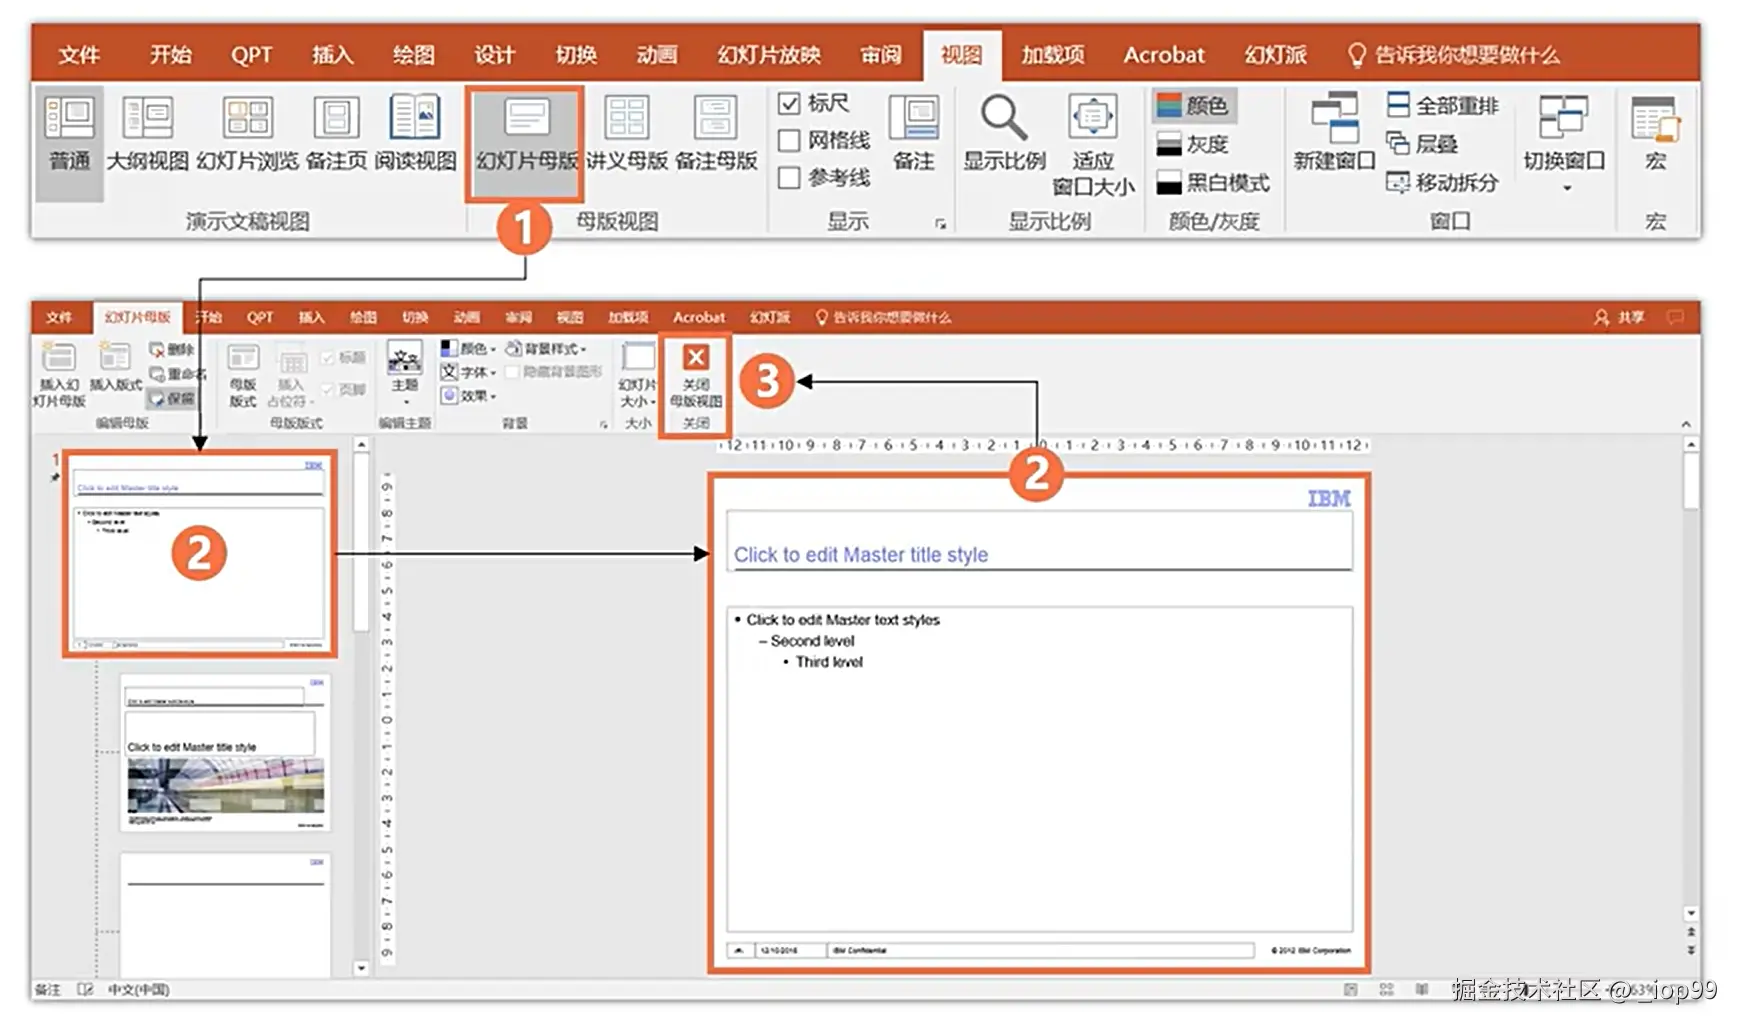Click 保留 preserve master button

(172, 398)
